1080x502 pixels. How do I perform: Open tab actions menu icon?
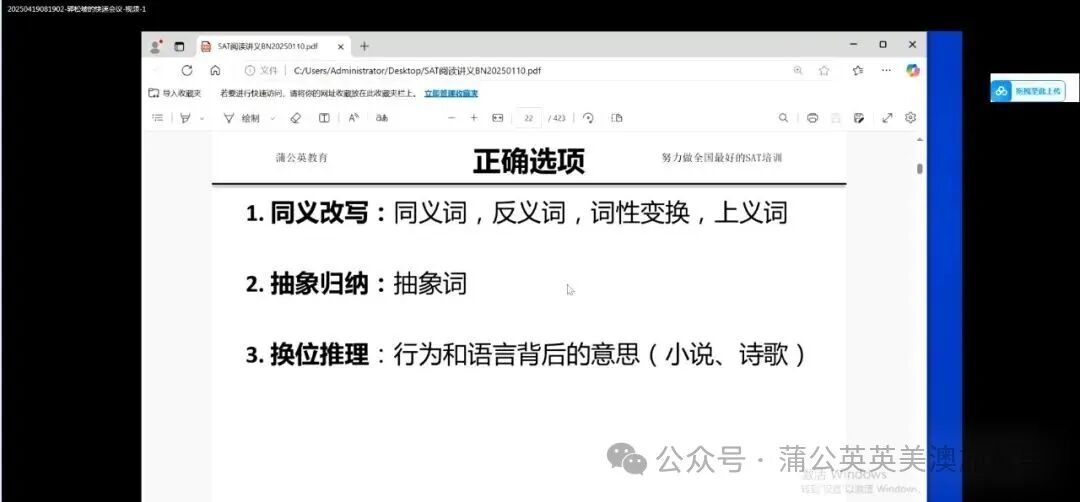pos(179,47)
